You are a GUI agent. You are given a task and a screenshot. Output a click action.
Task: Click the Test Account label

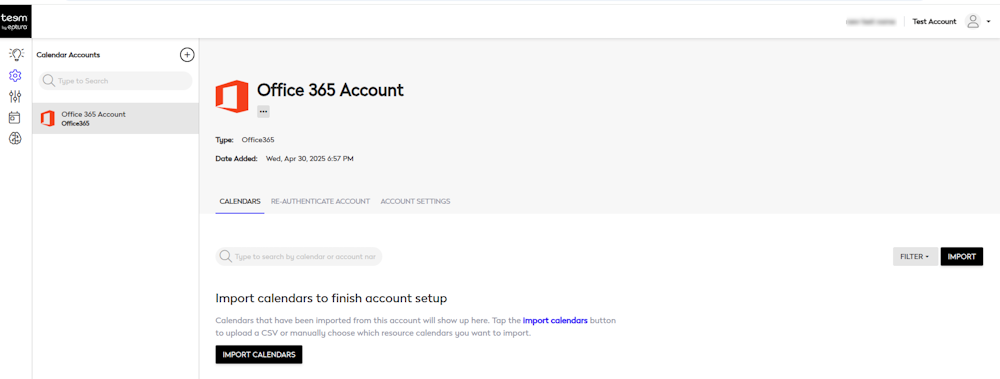pyautogui.click(x=934, y=22)
